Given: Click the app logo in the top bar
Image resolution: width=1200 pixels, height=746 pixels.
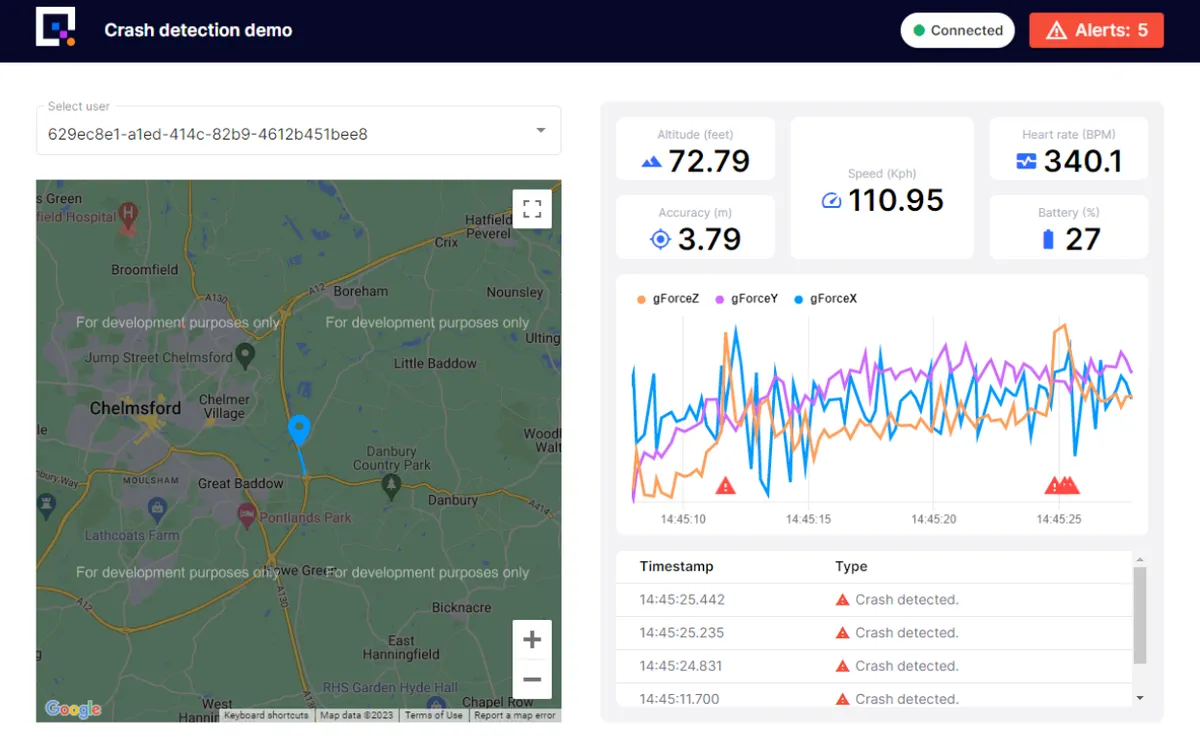Looking at the screenshot, I should pos(57,30).
